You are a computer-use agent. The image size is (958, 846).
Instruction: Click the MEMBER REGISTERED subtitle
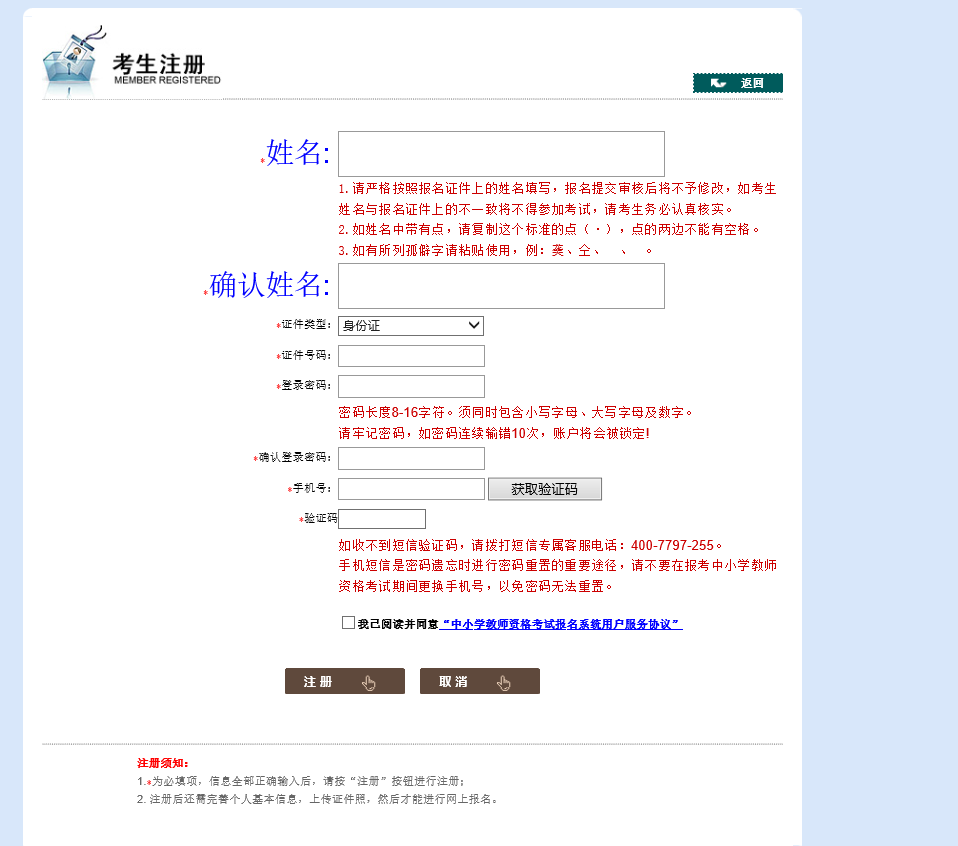(x=167, y=80)
